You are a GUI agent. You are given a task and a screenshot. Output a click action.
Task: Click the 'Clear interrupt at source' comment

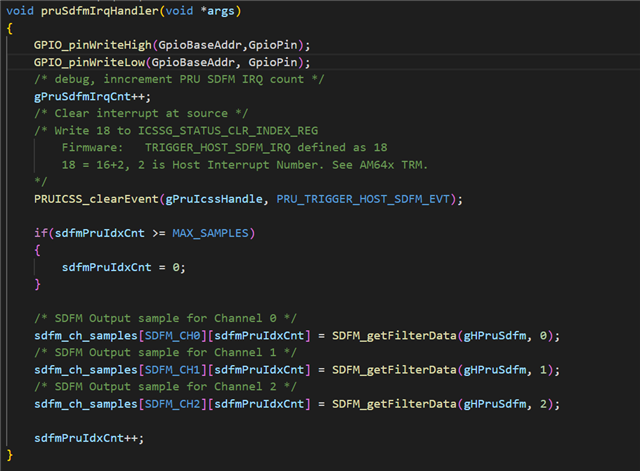click(x=141, y=113)
